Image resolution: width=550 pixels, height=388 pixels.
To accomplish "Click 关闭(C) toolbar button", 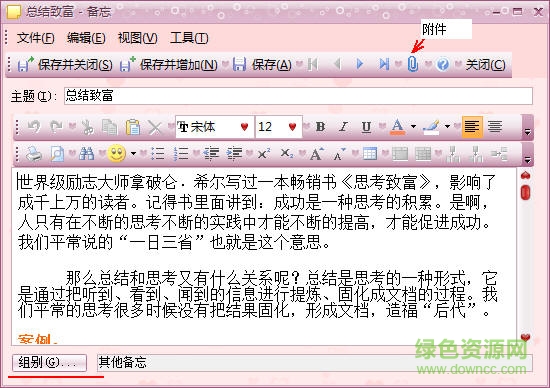I will [x=485, y=65].
